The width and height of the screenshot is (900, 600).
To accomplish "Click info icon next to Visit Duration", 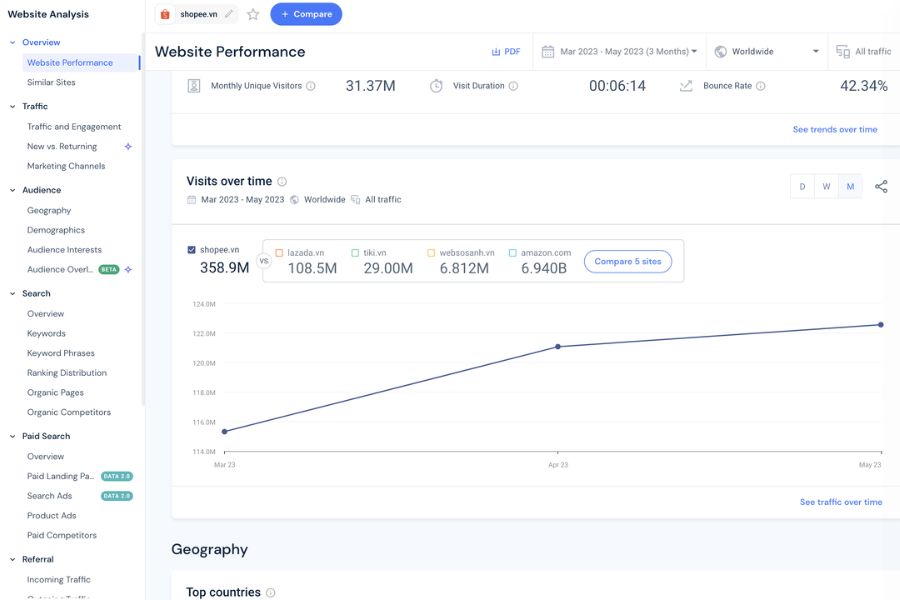I will pos(513,86).
